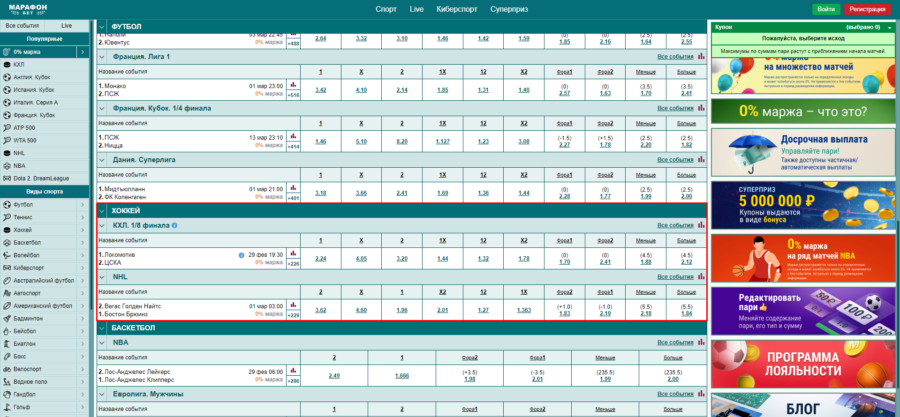This screenshot has width=900, height=417.
Task: Open statistics chart icon for Вегас vs Бостон
Action: (x=292, y=306)
